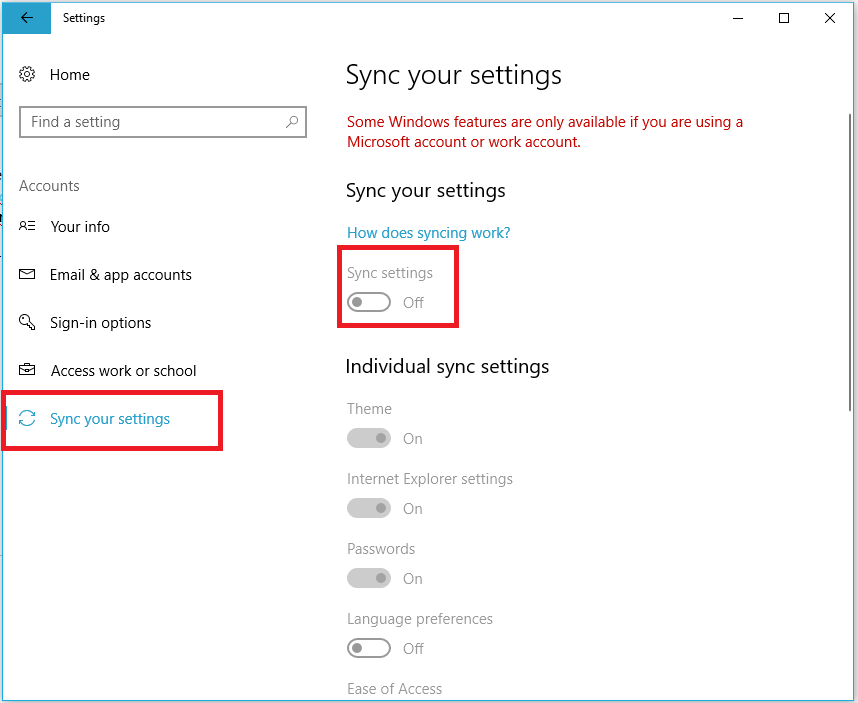Screen dimensions: 858x703
Task: Toggle the Language preferences switch
Action: 369,648
